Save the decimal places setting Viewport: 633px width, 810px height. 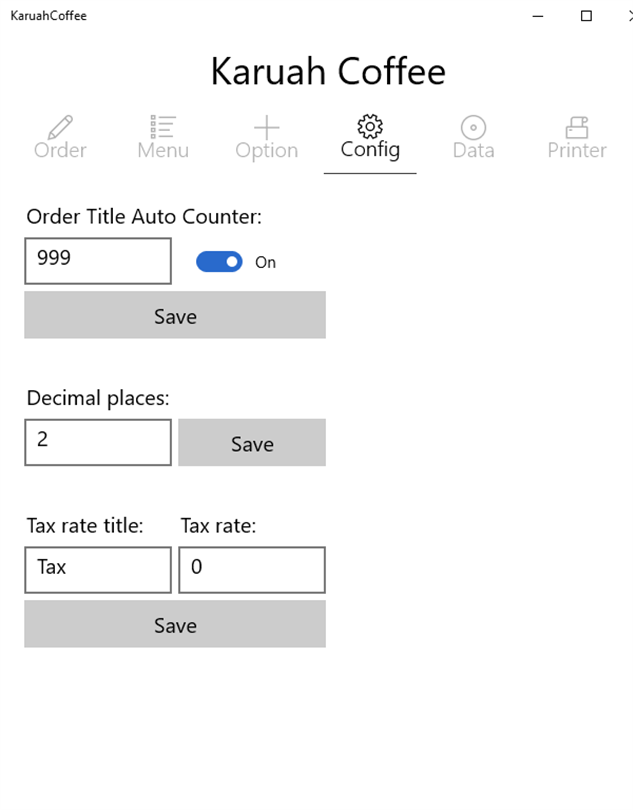[x=252, y=443]
